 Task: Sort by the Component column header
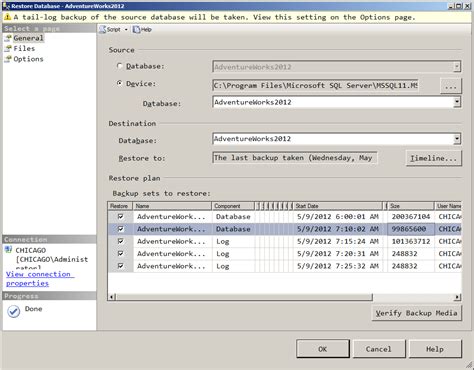(x=233, y=206)
